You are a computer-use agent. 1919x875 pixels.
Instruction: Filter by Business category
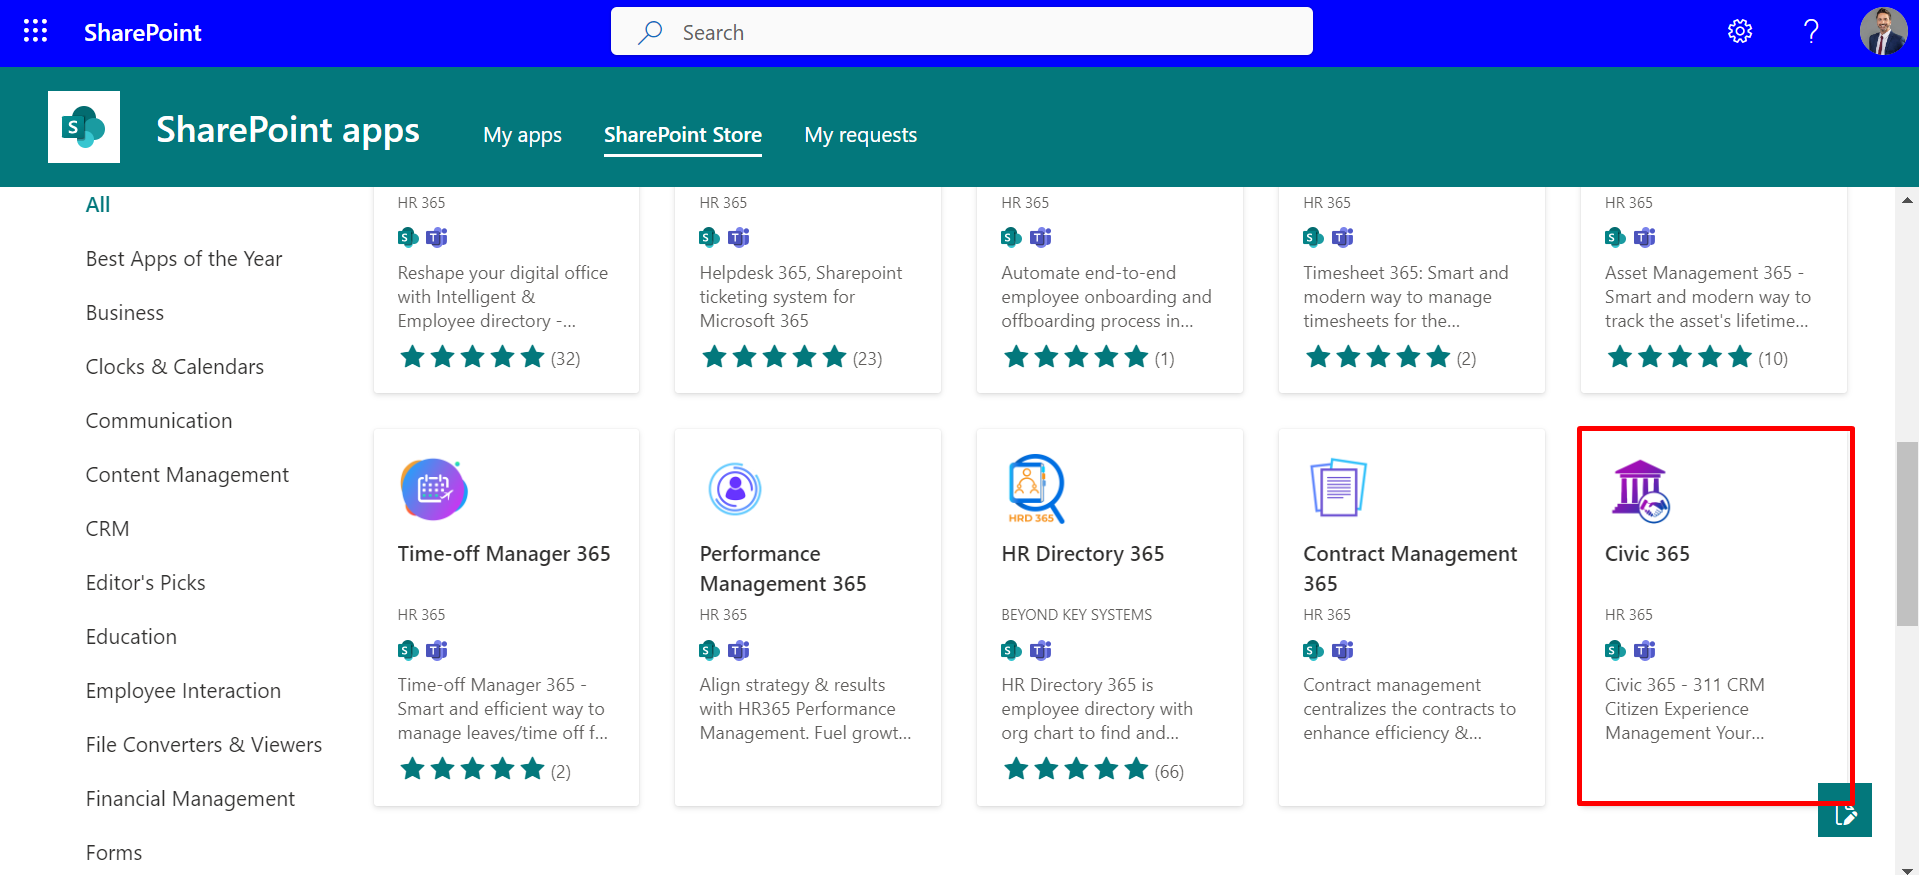(125, 313)
